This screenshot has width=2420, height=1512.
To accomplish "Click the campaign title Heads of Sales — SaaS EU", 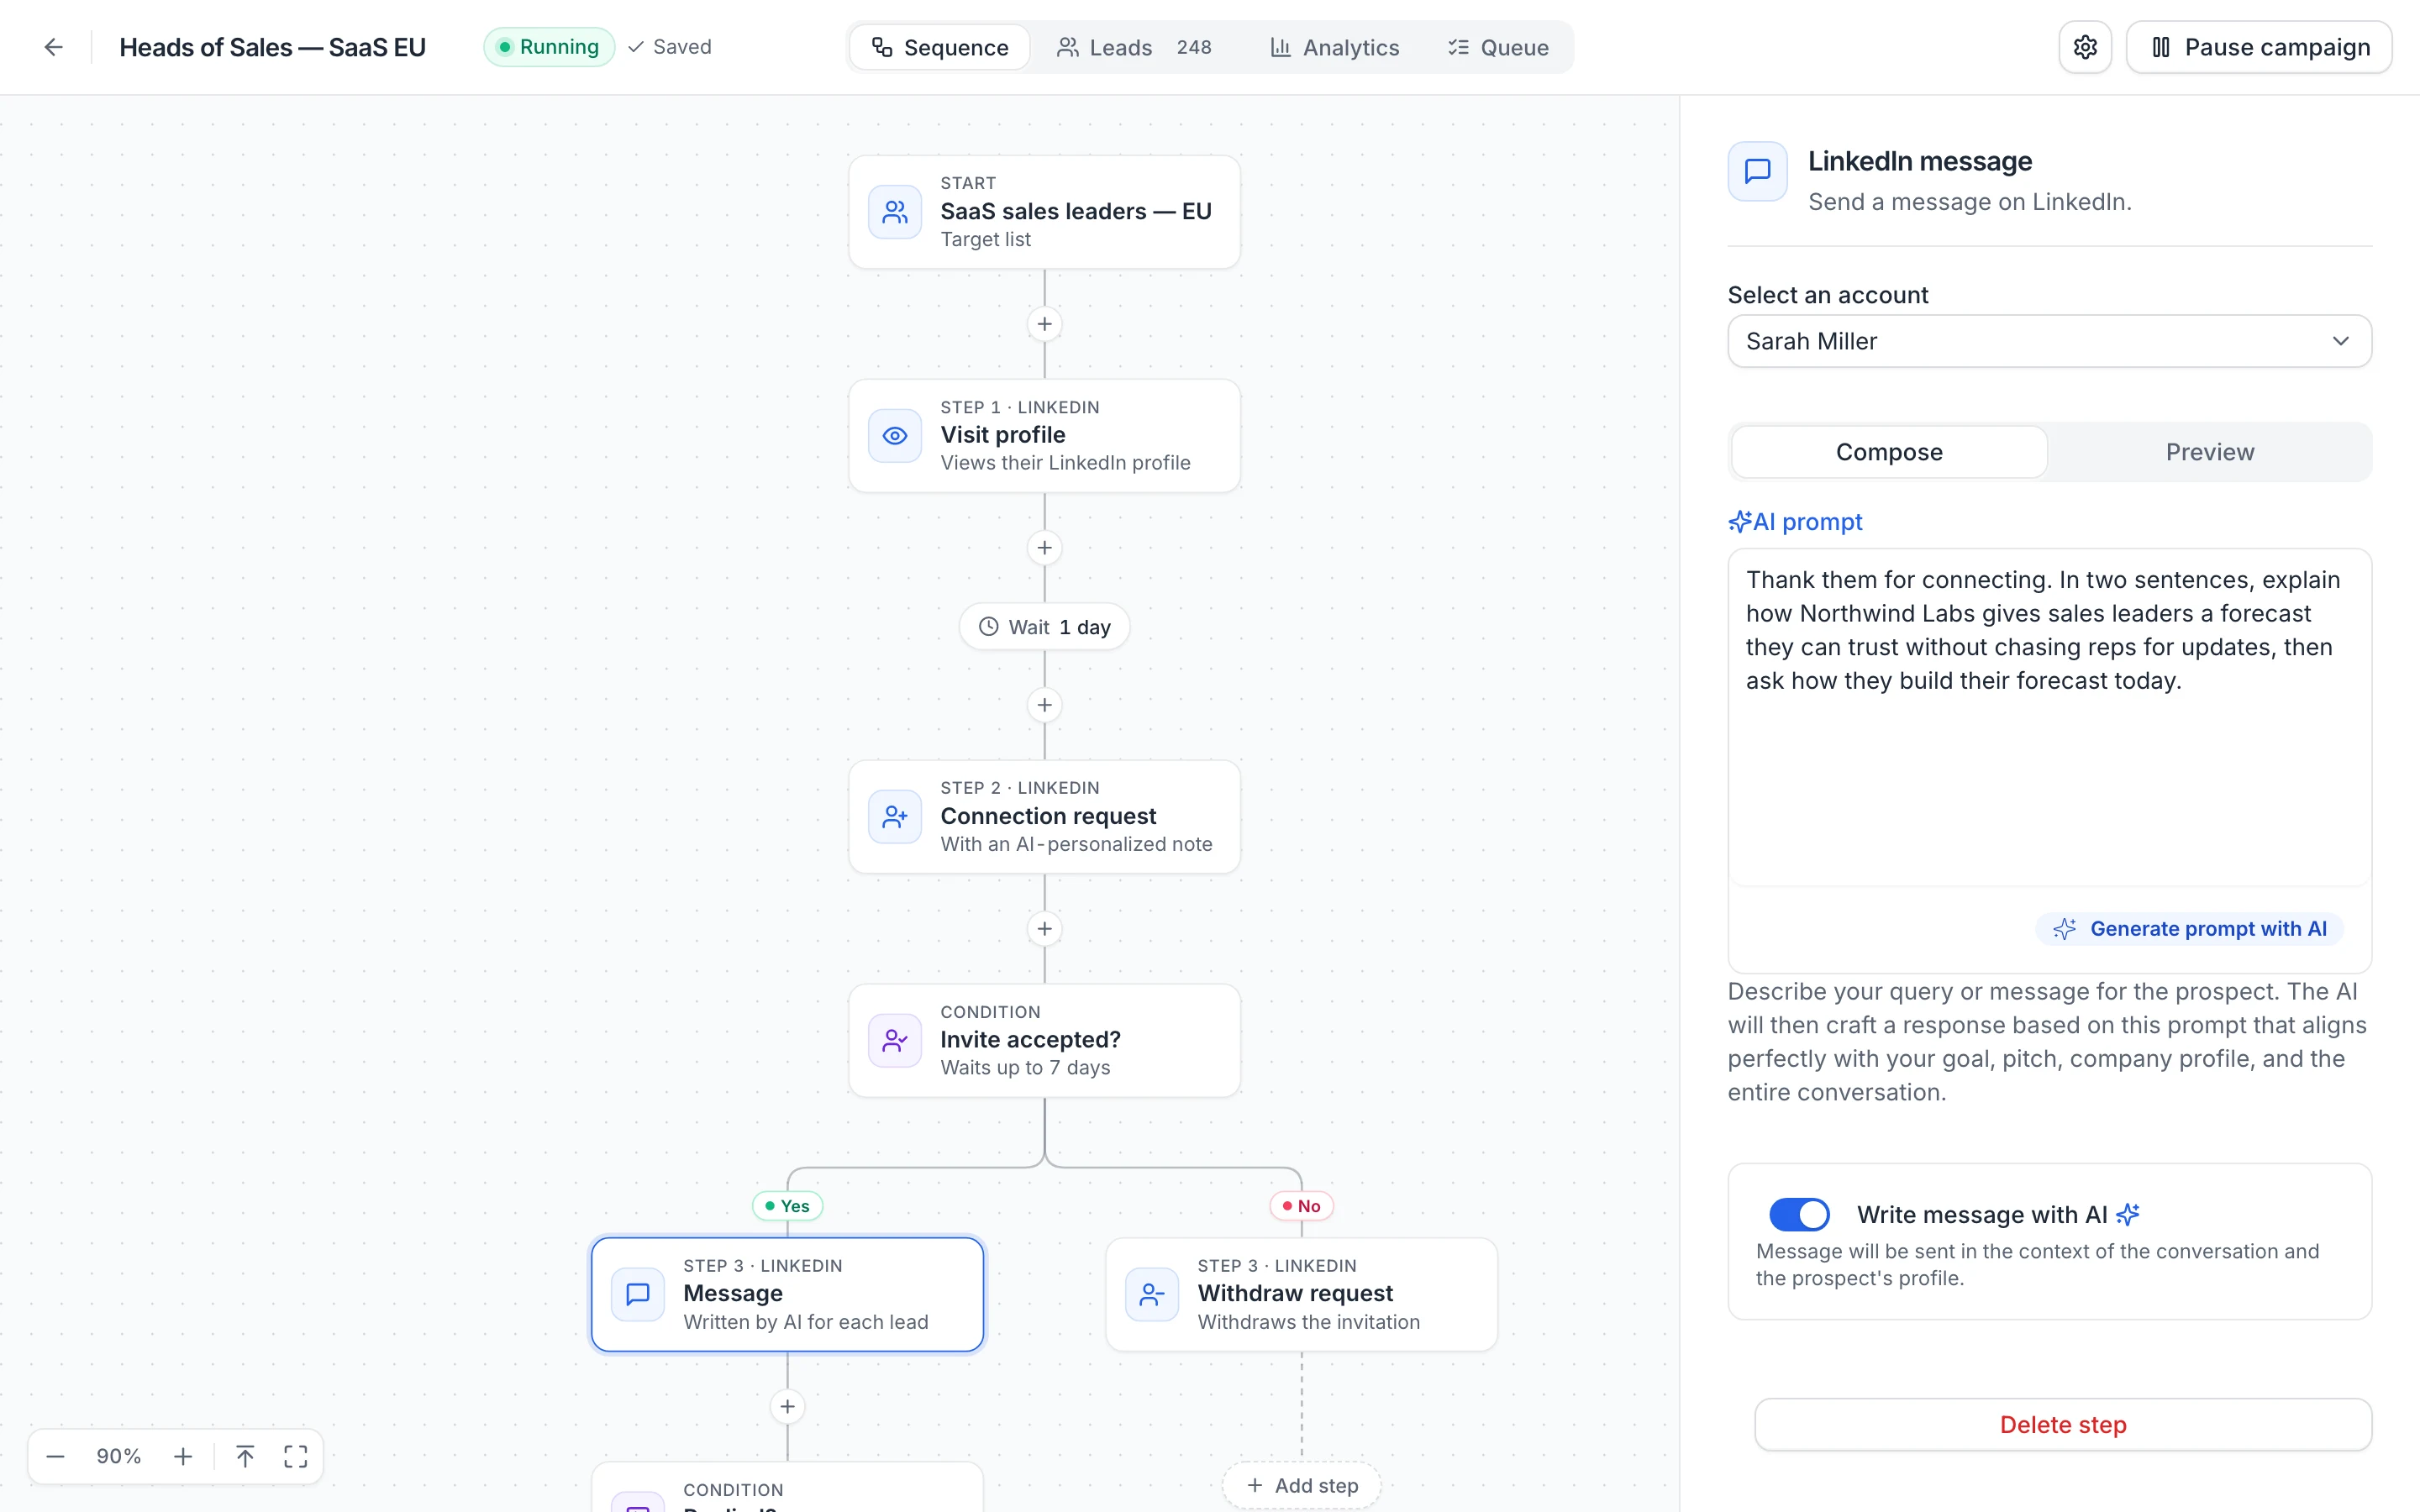I will tap(272, 47).
